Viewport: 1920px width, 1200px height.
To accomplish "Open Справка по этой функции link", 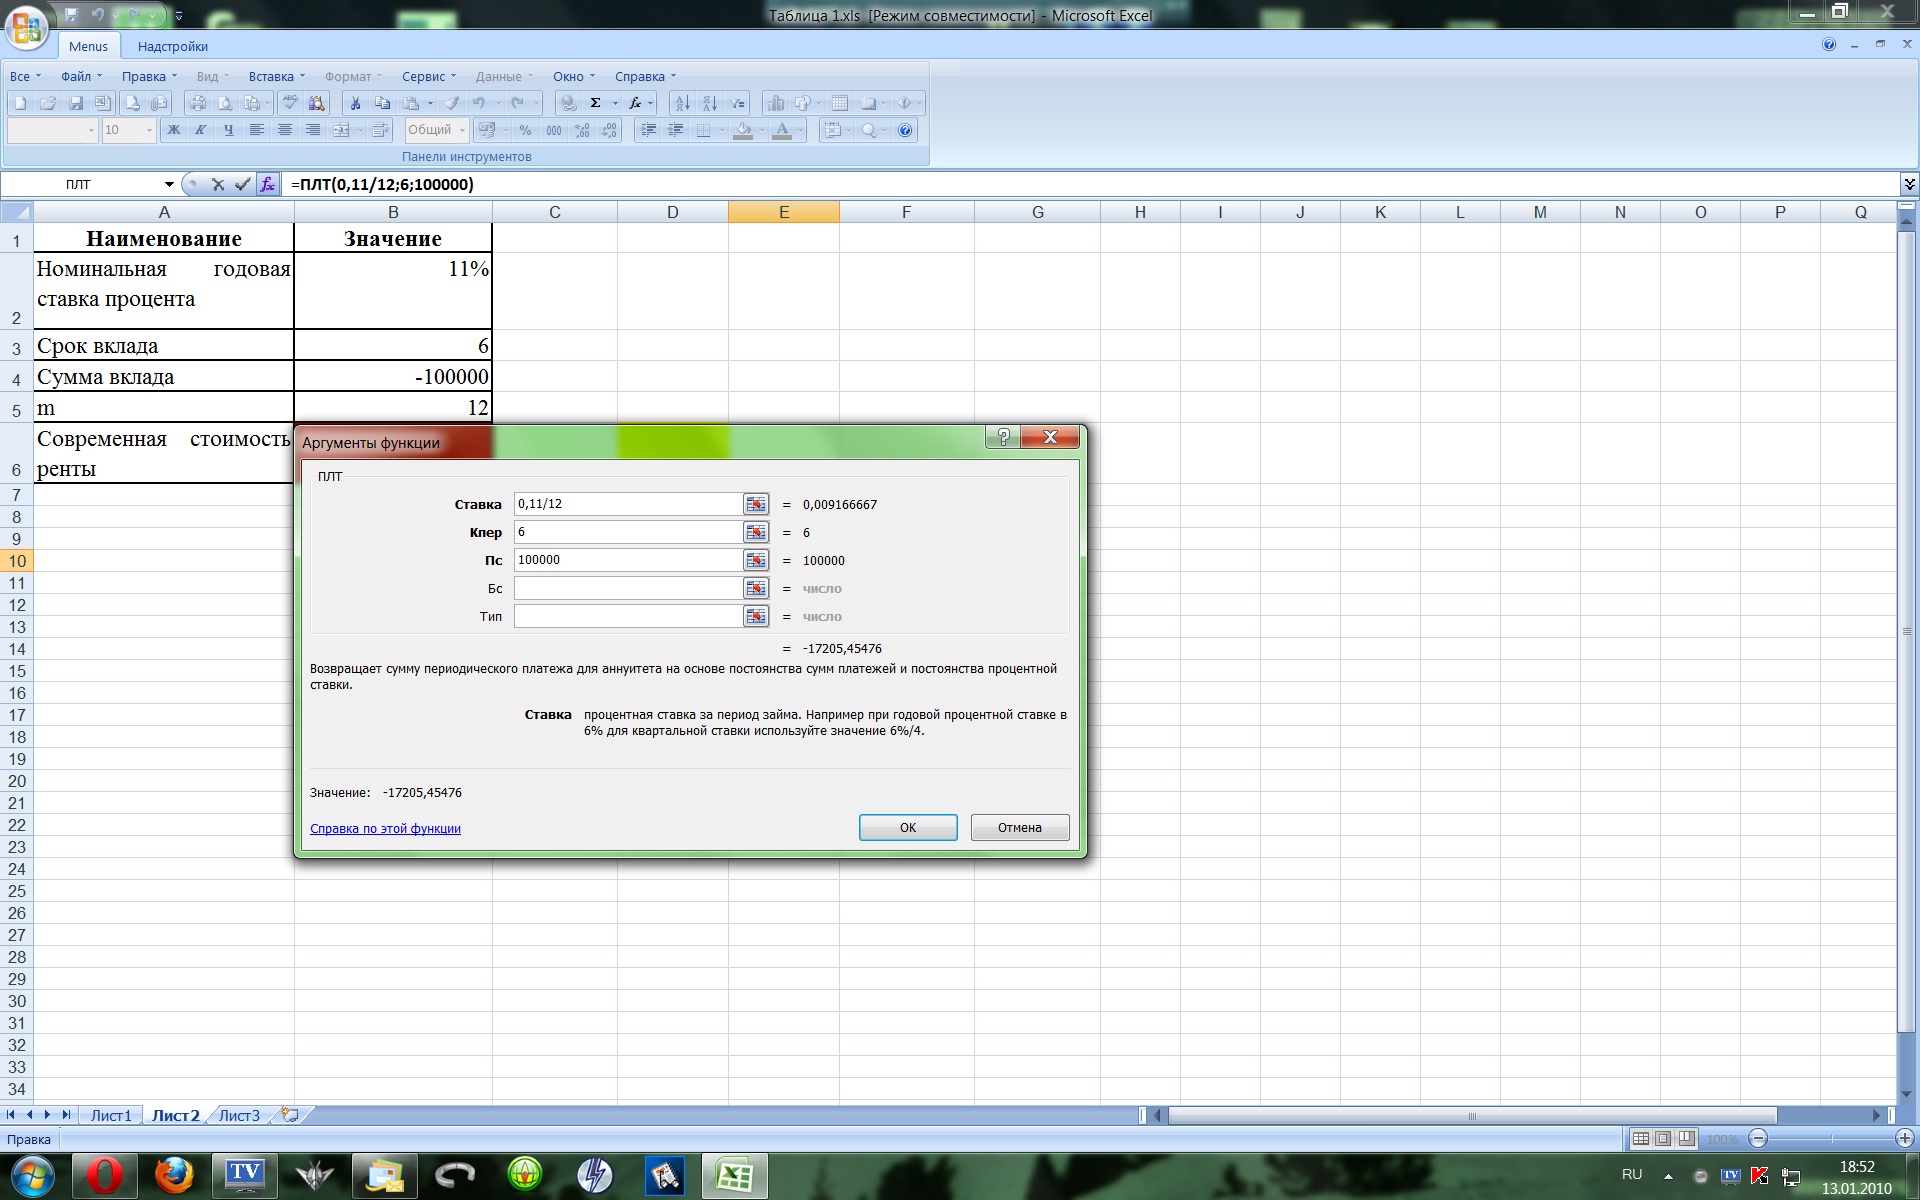I will point(385,828).
